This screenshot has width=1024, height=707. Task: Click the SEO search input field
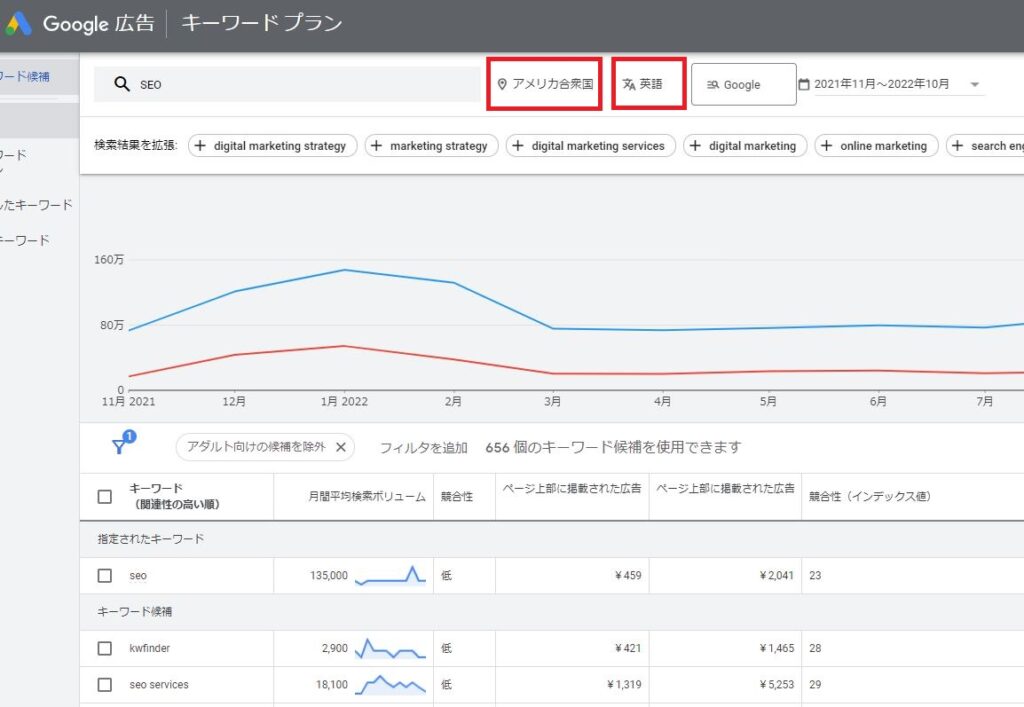pyautogui.click(x=287, y=84)
